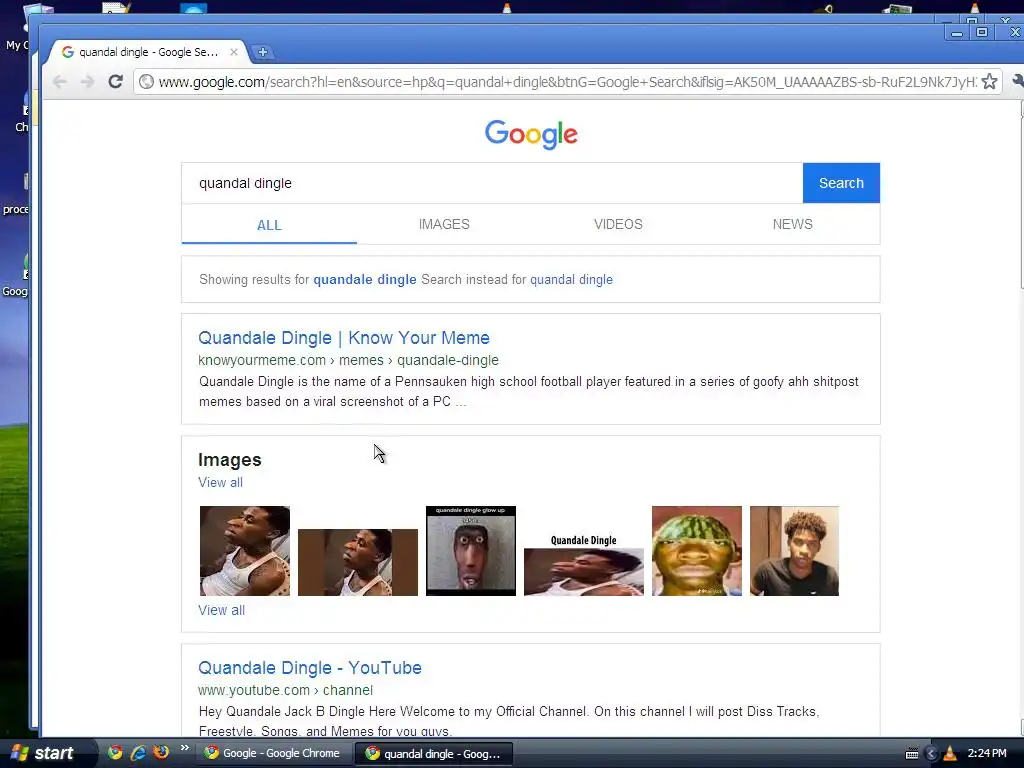This screenshot has width=1024, height=768.
Task: Select the quandal dingle taskbar window button
Action: [434, 754]
